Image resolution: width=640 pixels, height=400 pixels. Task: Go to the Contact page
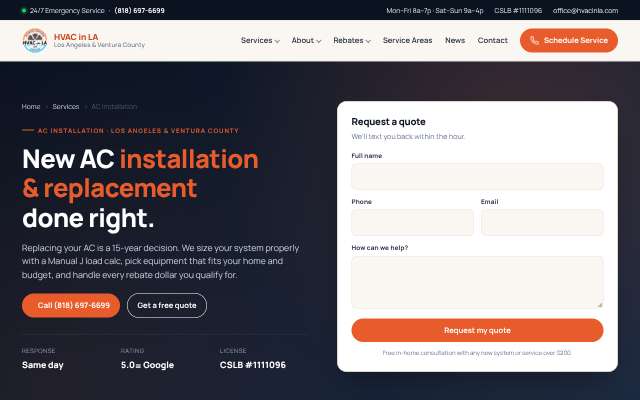click(x=492, y=40)
